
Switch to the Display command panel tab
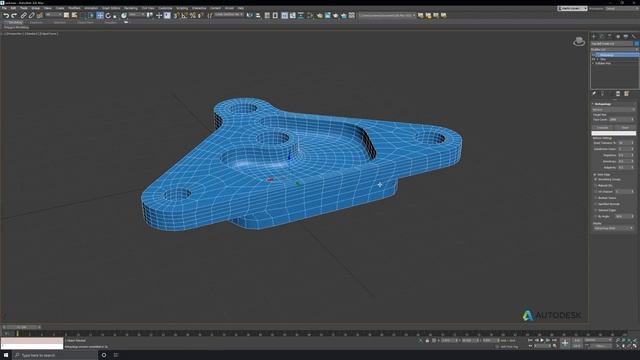[x=626, y=36]
